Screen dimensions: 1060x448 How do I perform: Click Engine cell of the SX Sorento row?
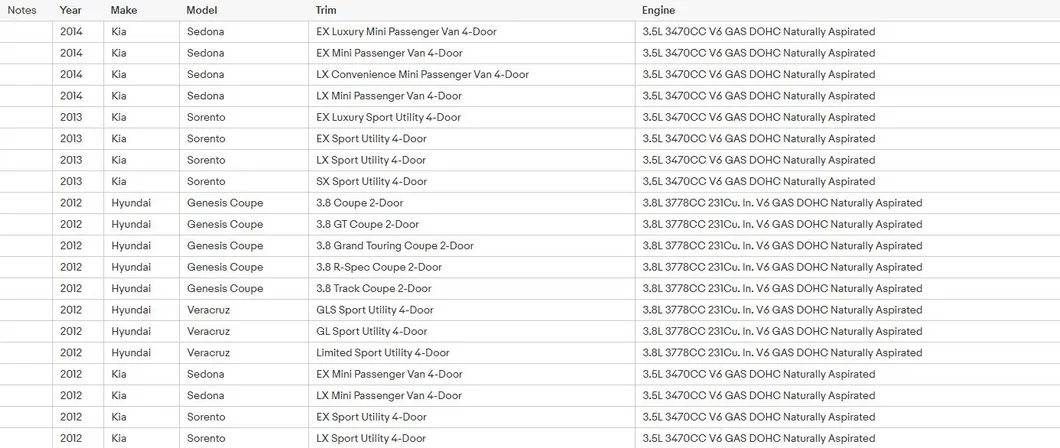pyautogui.click(x=758, y=182)
